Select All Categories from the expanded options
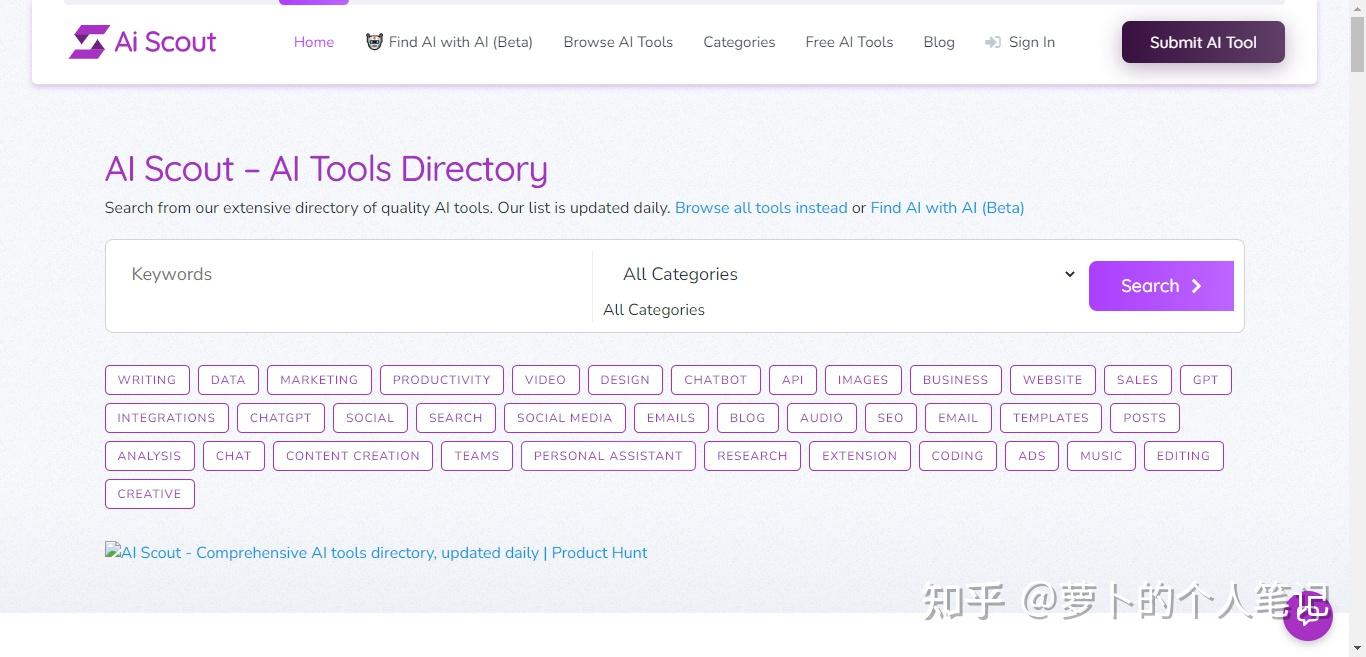Viewport: 1366px width, 657px height. pyautogui.click(x=654, y=310)
